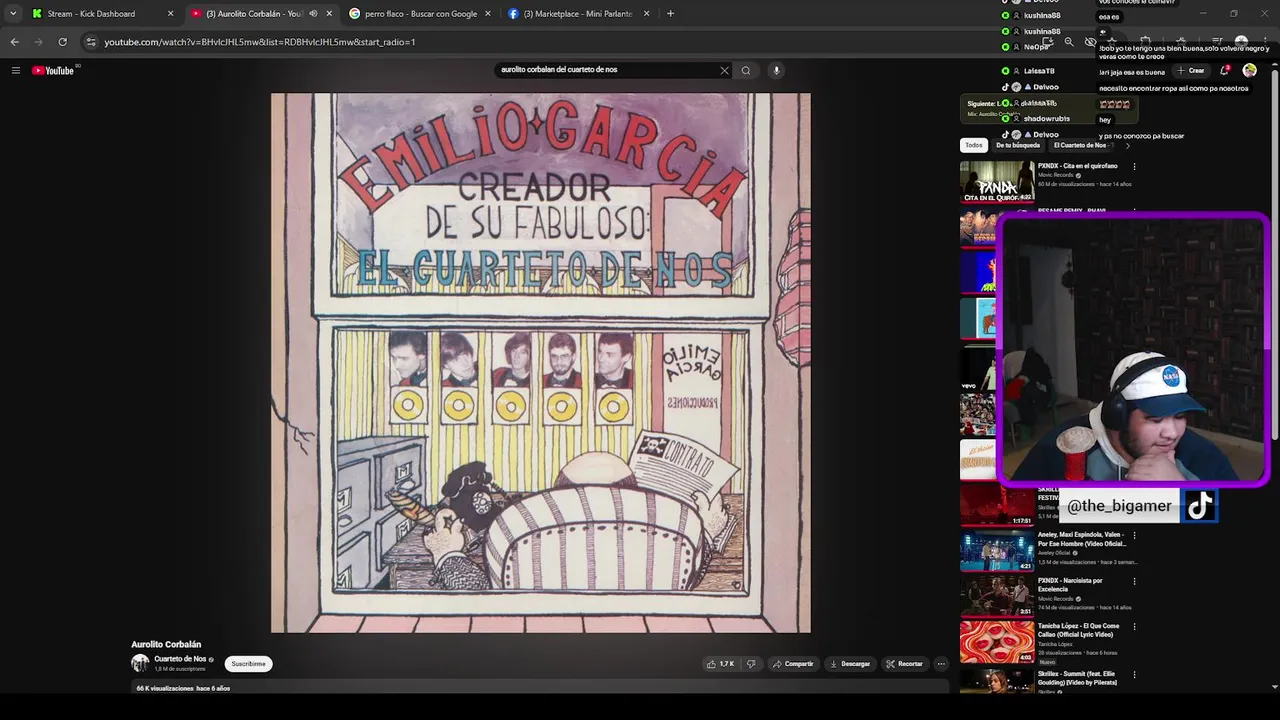Open the zoom magnifier icon in address bar
The width and height of the screenshot is (1280, 720).
[1069, 42]
